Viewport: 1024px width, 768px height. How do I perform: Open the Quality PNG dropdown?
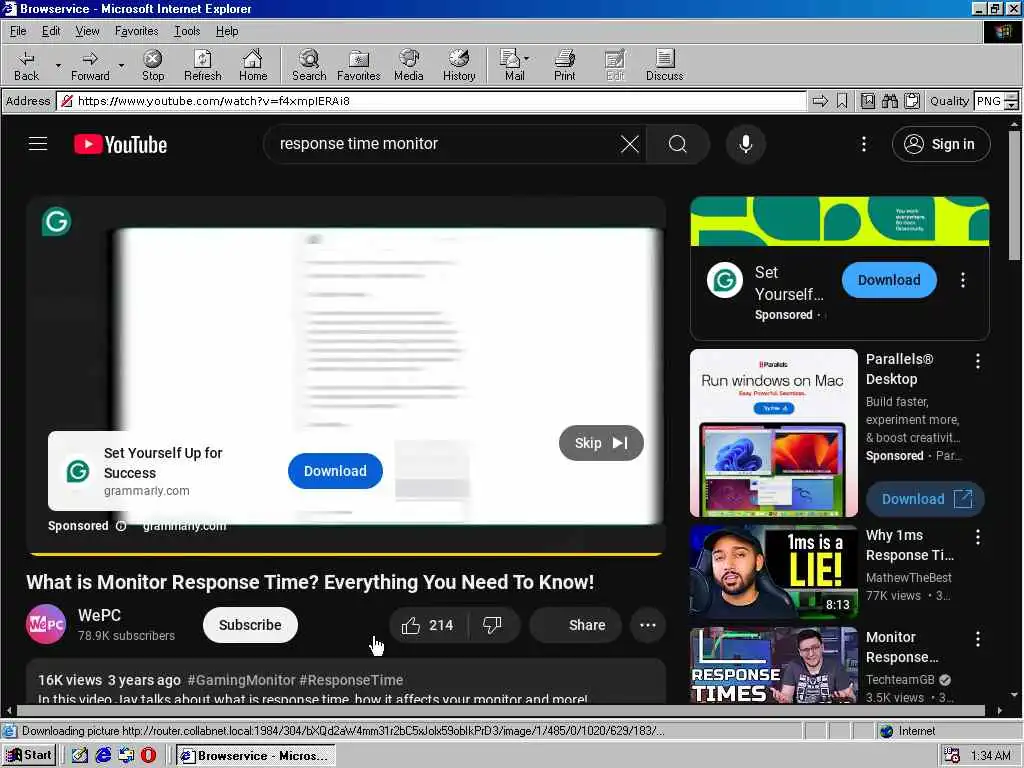[1011, 101]
